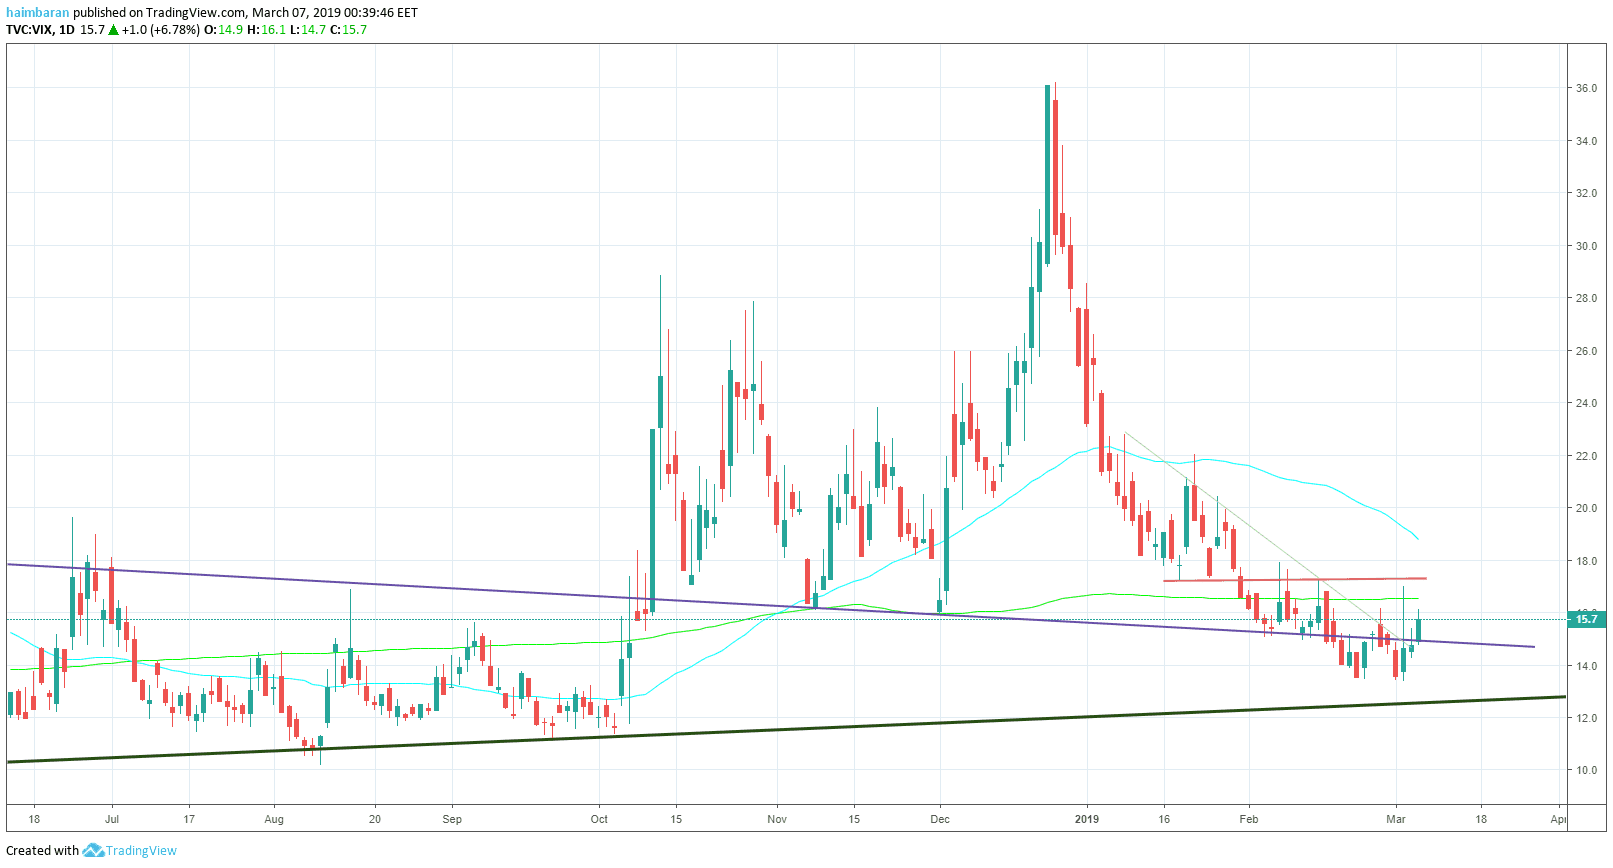The image size is (1613, 868).
Task: Click the H:16.1 high value
Action: point(266,30)
